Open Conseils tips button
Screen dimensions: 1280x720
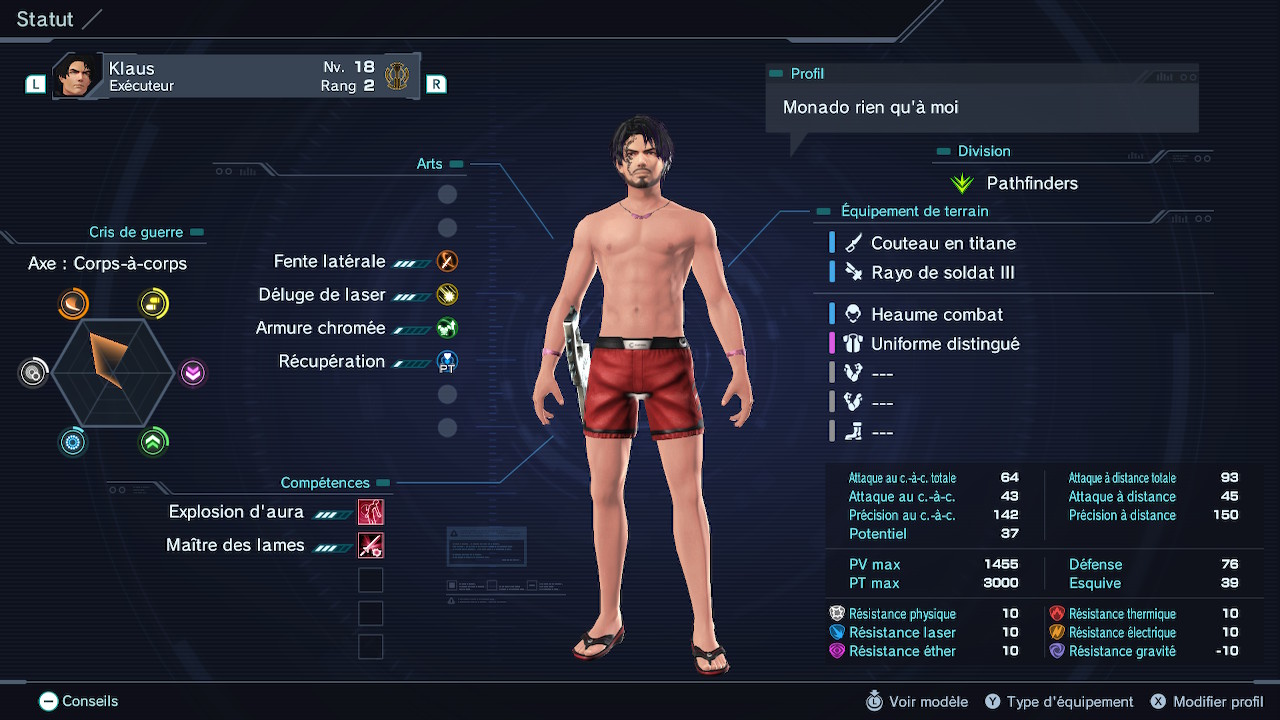point(79,702)
